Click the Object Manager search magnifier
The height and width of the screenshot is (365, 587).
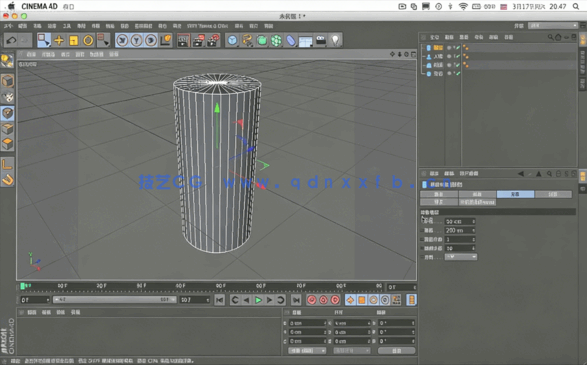pos(550,37)
